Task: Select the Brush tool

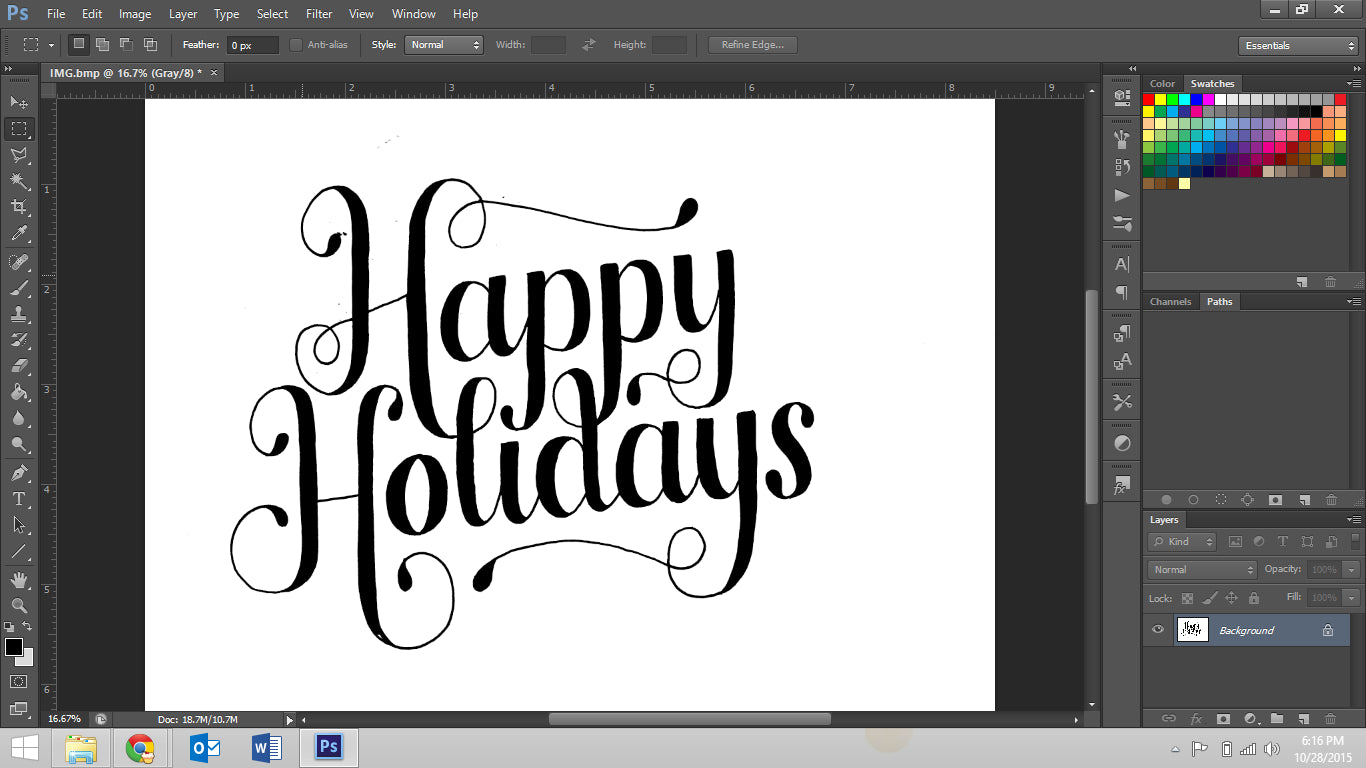Action: point(19,288)
